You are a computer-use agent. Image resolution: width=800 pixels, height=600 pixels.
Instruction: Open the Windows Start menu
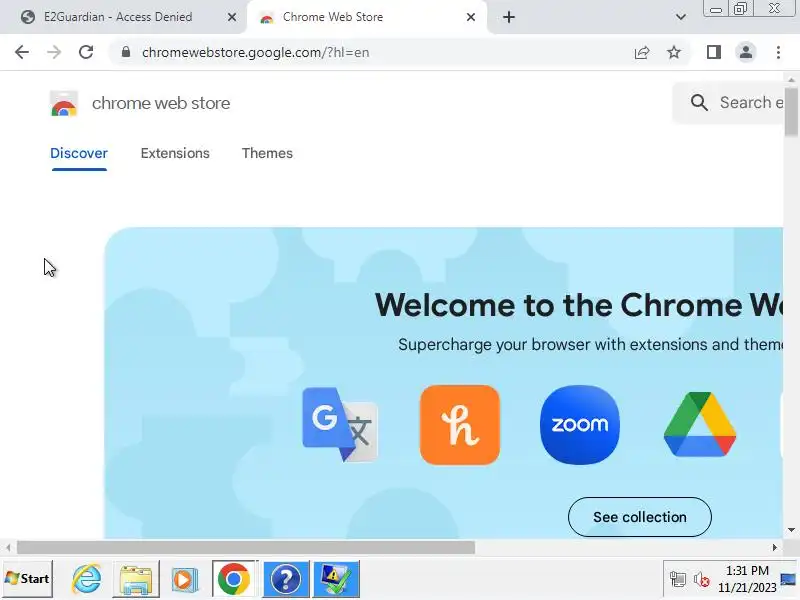coord(27,579)
